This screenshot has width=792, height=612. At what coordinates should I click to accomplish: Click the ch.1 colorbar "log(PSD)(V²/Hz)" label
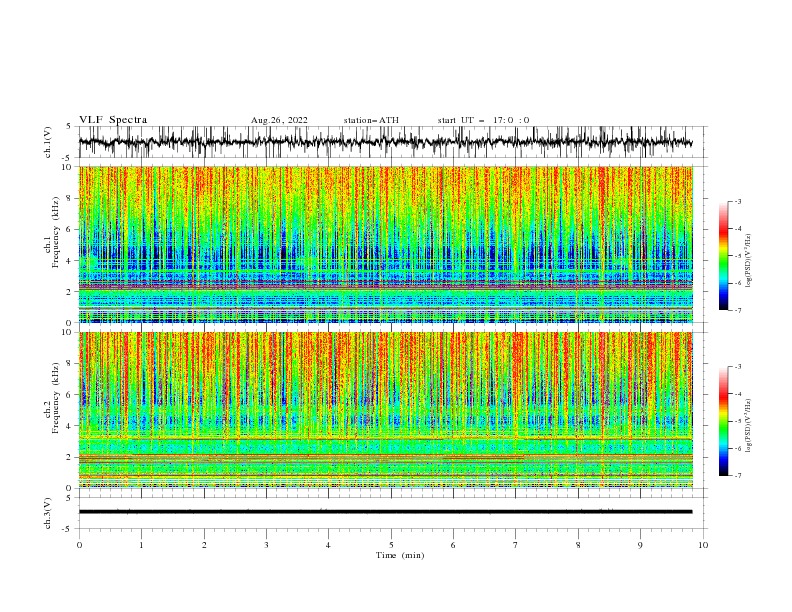tap(748, 261)
